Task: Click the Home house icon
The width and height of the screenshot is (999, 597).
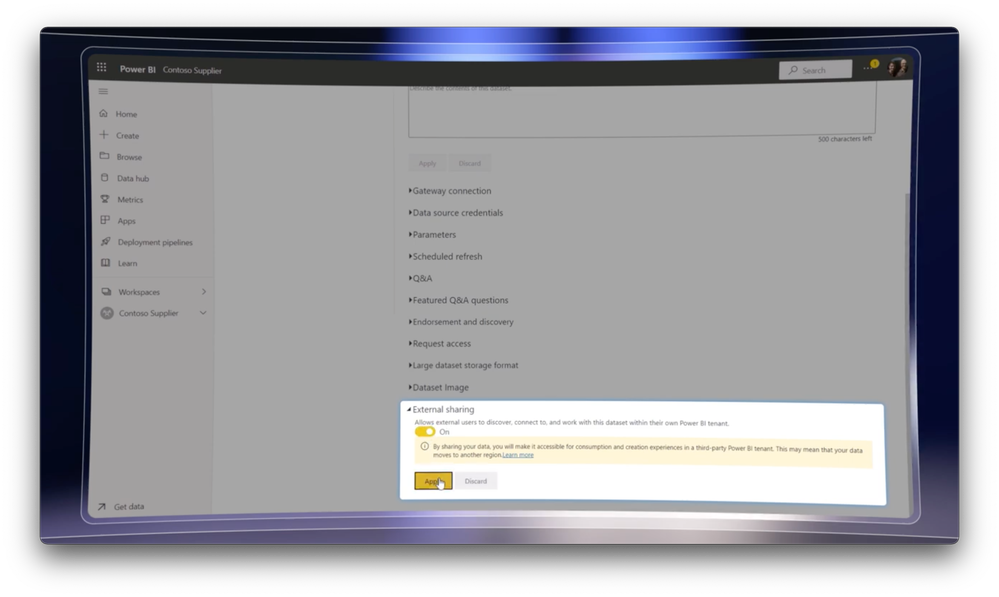Action: click(104, 113)
